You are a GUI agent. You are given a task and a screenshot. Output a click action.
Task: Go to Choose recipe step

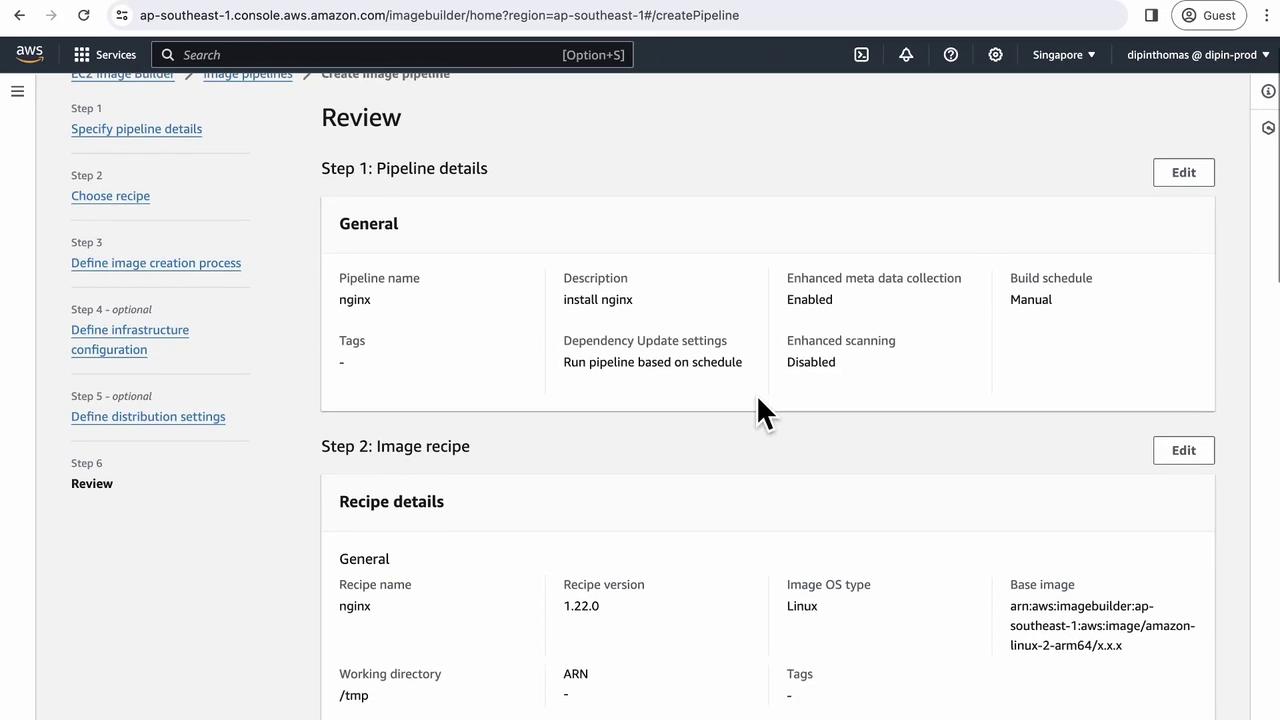coord(110,196)
